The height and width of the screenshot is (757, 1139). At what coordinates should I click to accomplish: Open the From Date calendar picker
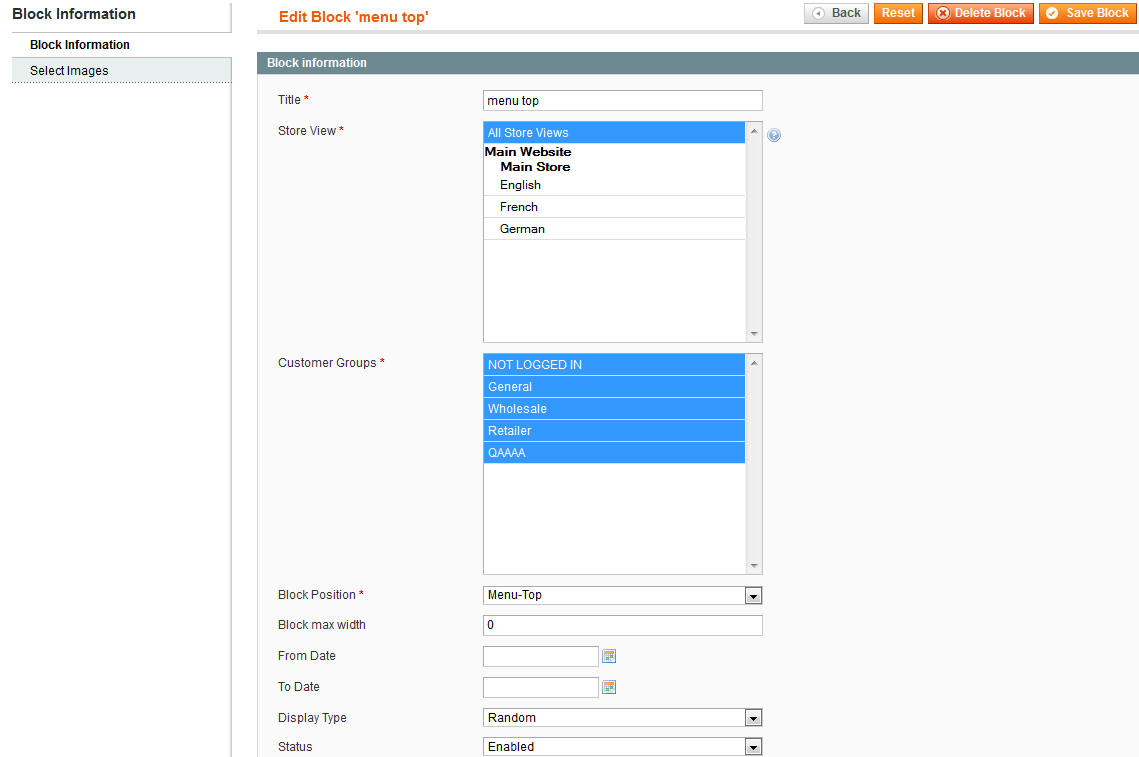(x=609, y=657)
